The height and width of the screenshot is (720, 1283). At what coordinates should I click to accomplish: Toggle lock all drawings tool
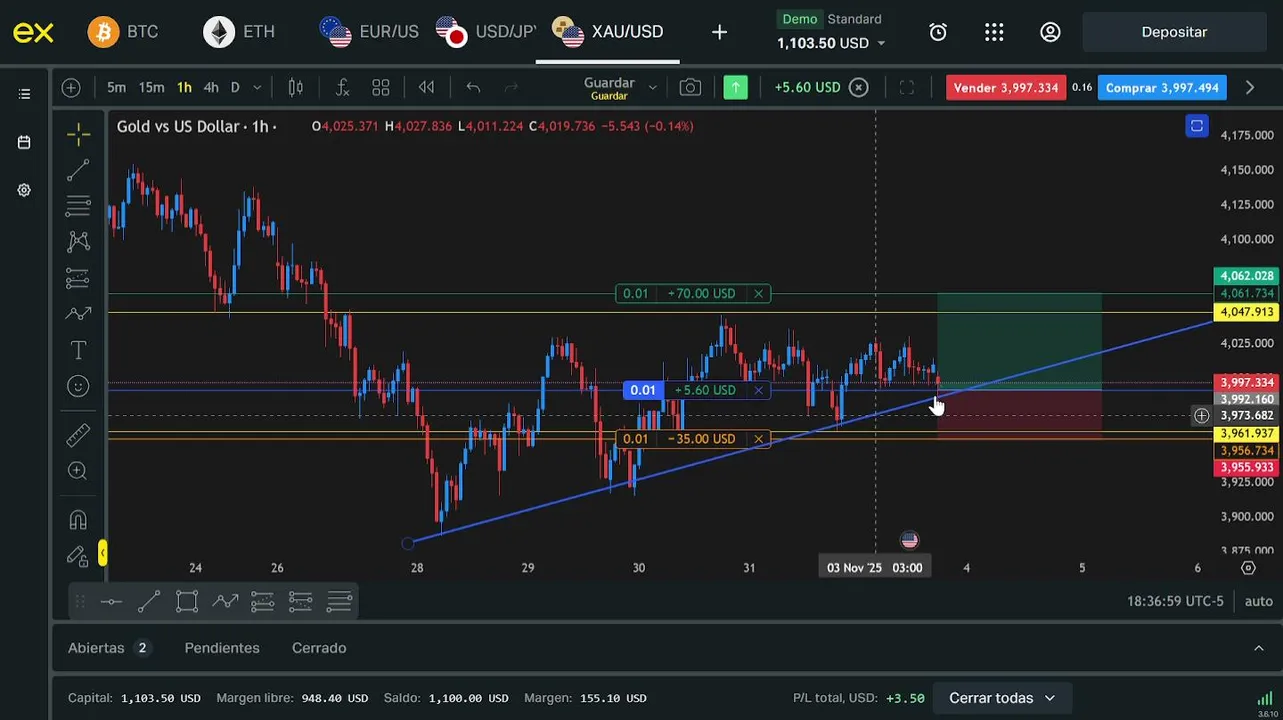(x=78, y=556)
